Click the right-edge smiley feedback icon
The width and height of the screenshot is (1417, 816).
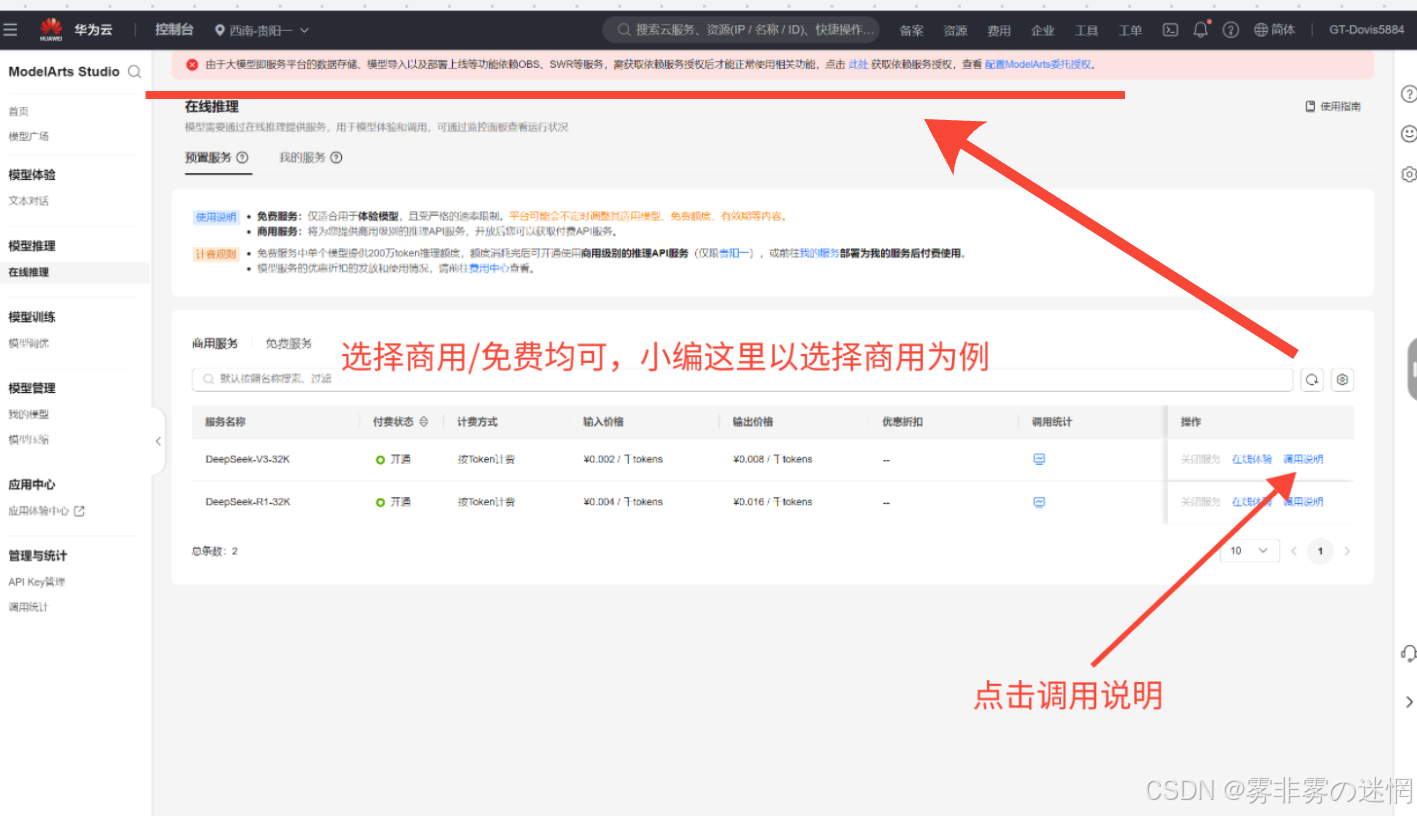click(x=1408, y=133)
